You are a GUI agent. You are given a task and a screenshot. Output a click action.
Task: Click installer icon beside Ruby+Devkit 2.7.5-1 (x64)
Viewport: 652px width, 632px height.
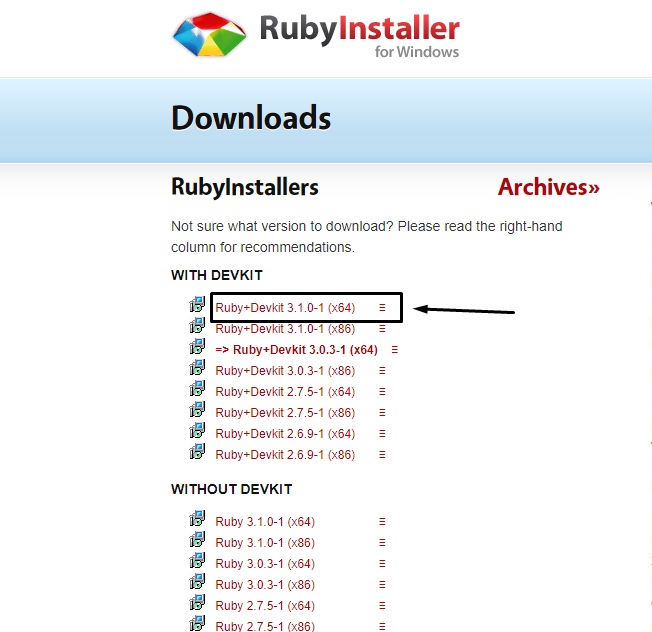198,388
